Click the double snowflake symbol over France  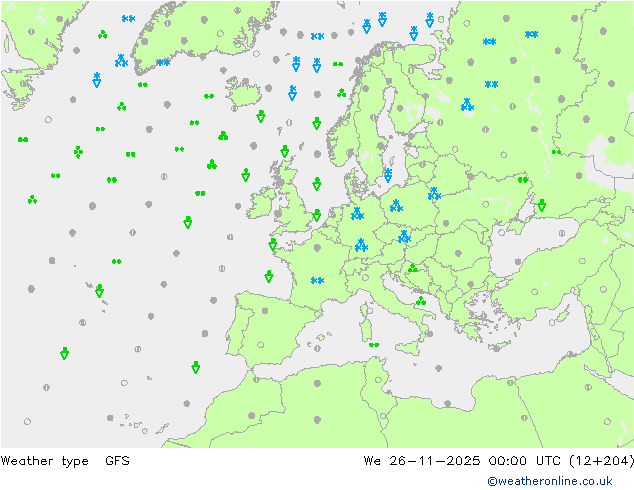317,280
